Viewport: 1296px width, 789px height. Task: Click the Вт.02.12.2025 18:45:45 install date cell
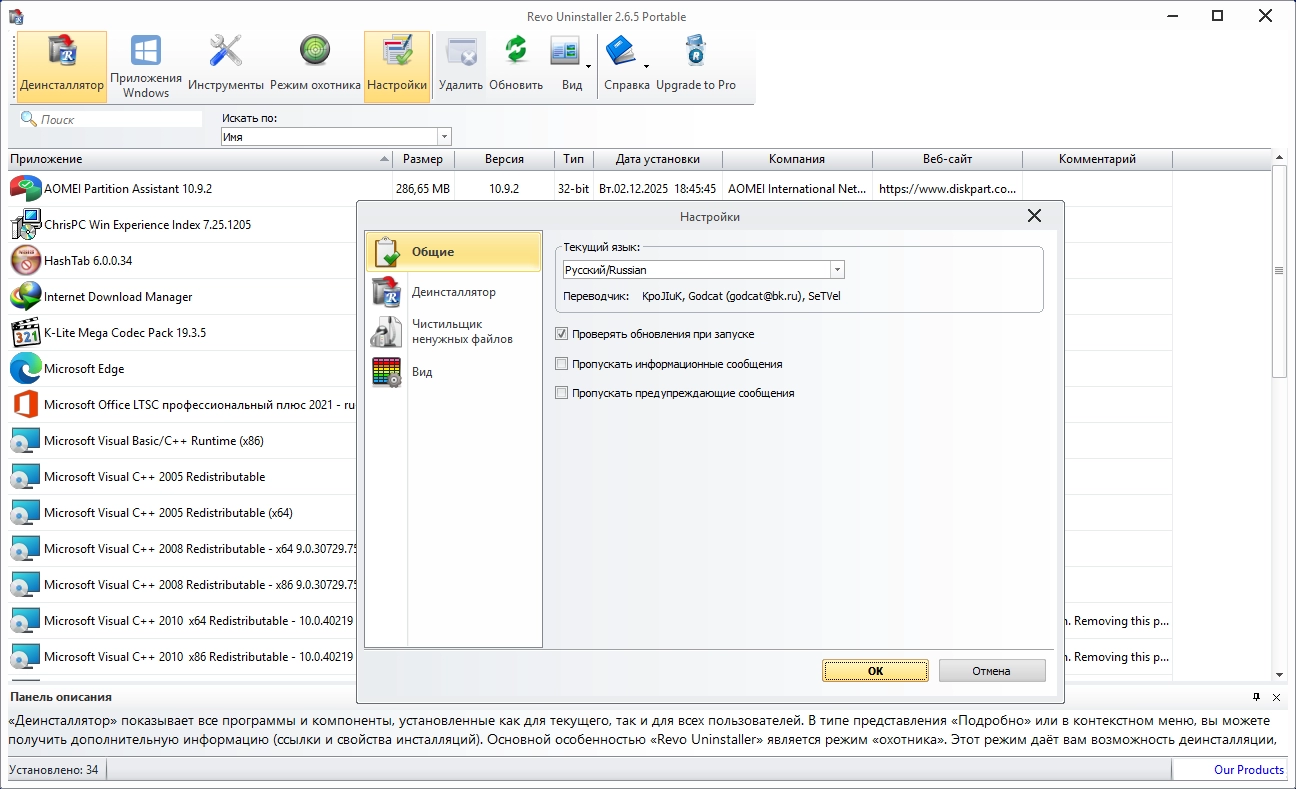(x=658, y=189)
